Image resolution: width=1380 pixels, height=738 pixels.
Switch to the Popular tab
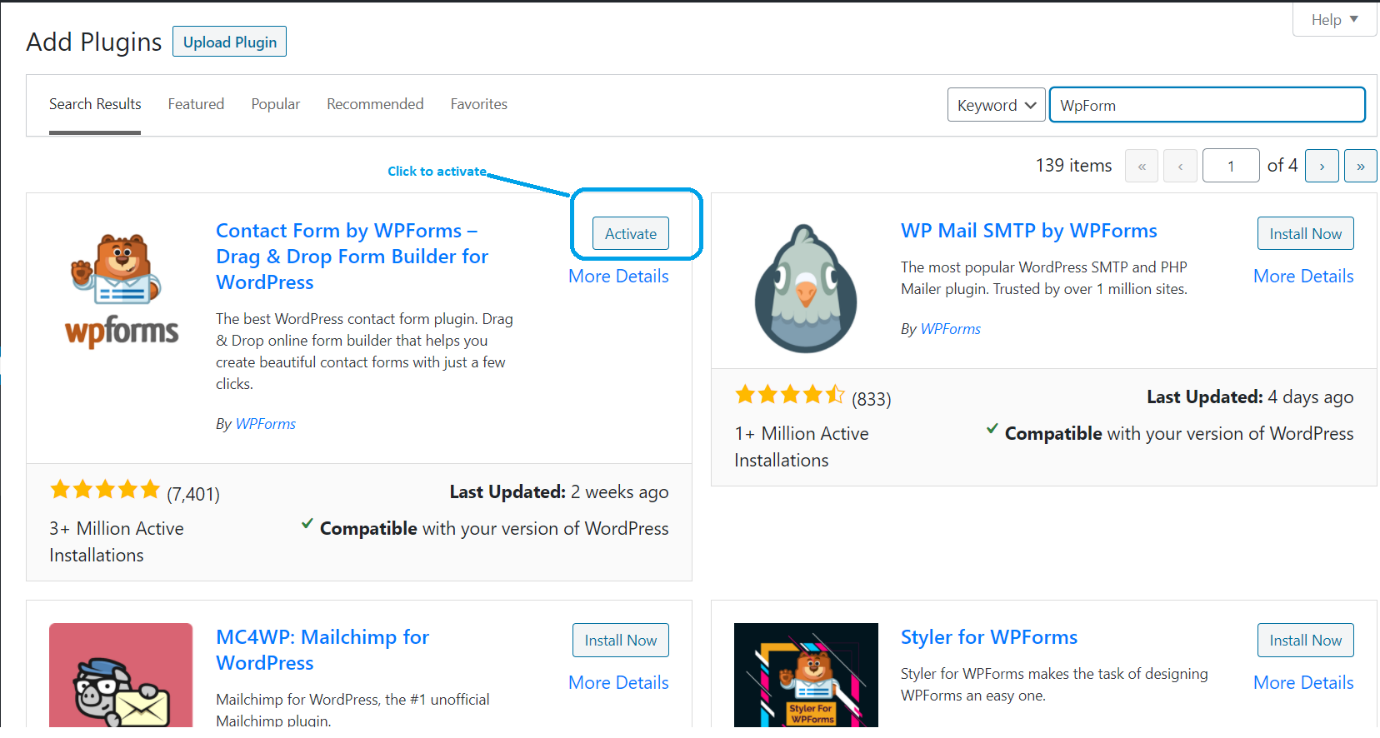(276, 104)
